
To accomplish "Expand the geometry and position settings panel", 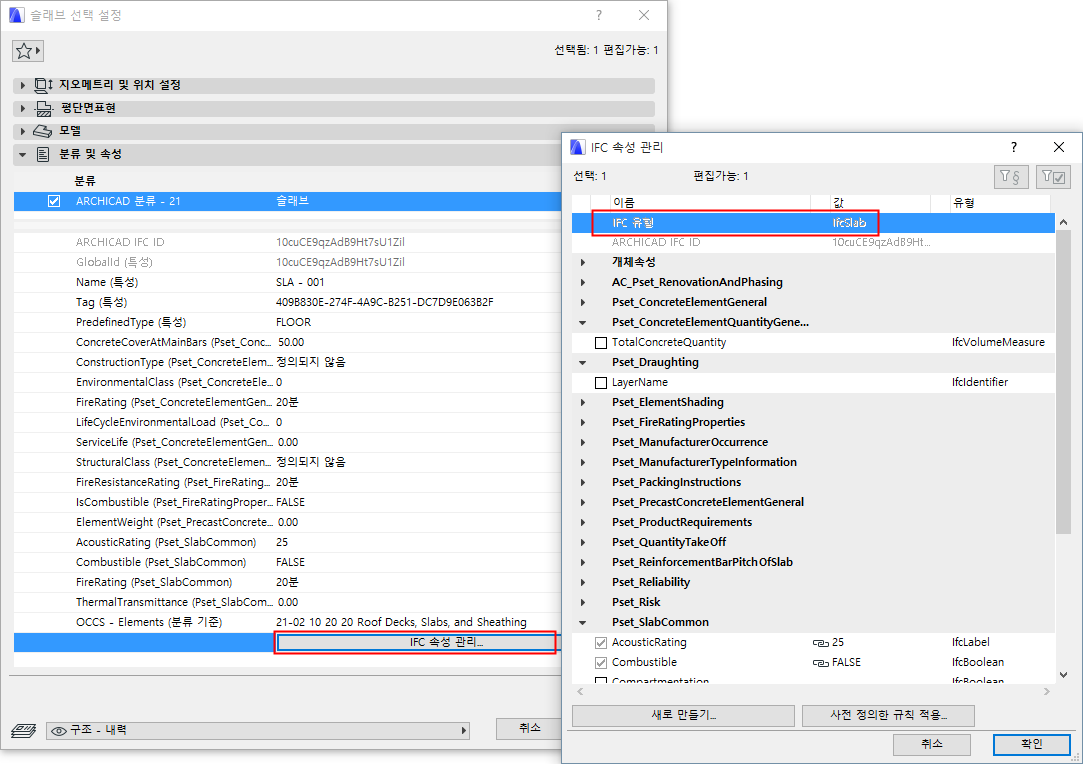I will 23,85.
